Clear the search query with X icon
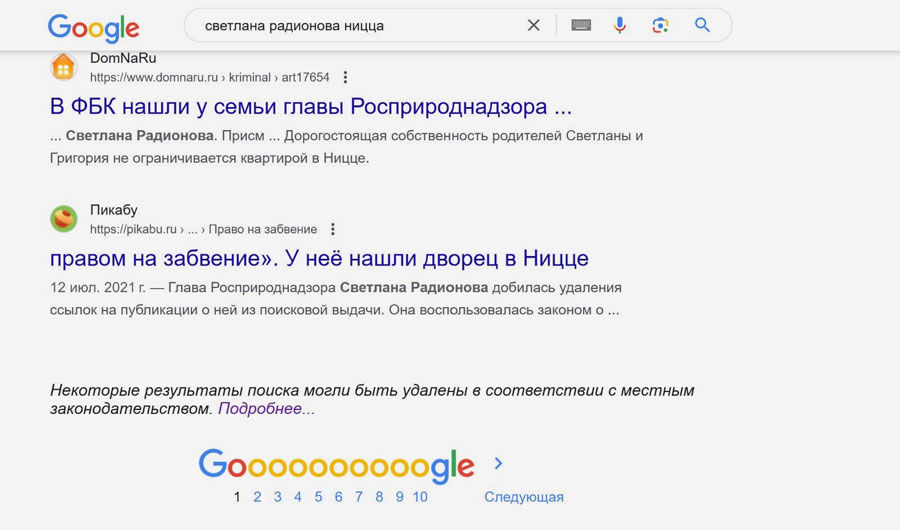Viewport: 900px width, 530px height. tap(533, 25)
